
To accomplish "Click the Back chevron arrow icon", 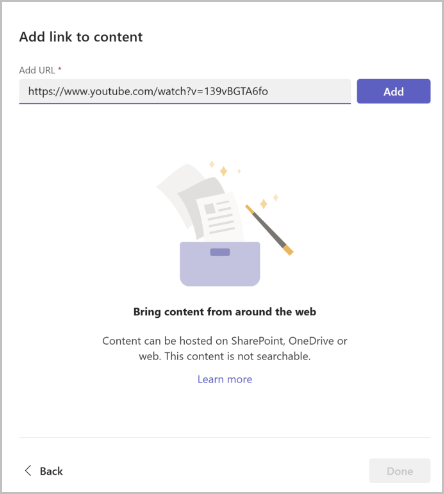I will click(28, 471).
